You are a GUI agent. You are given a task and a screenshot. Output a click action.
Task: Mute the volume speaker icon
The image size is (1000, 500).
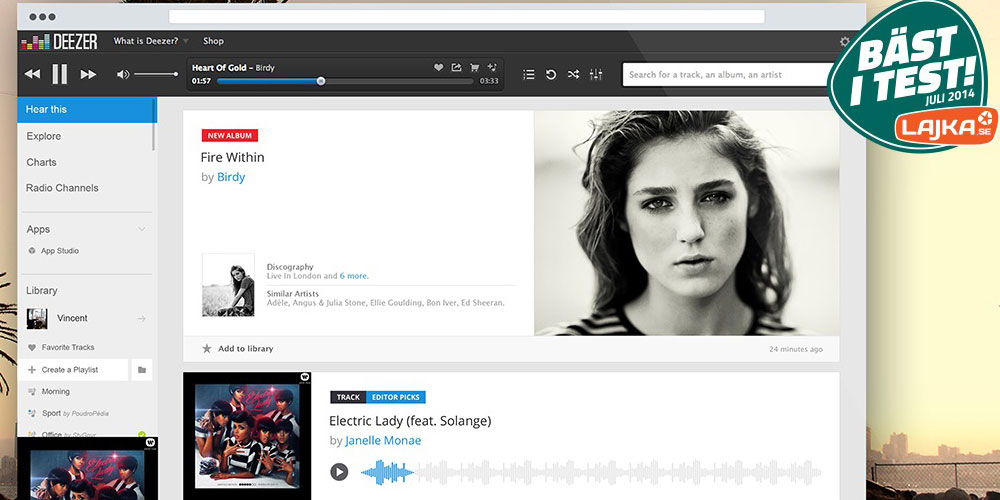coord(122,75)
